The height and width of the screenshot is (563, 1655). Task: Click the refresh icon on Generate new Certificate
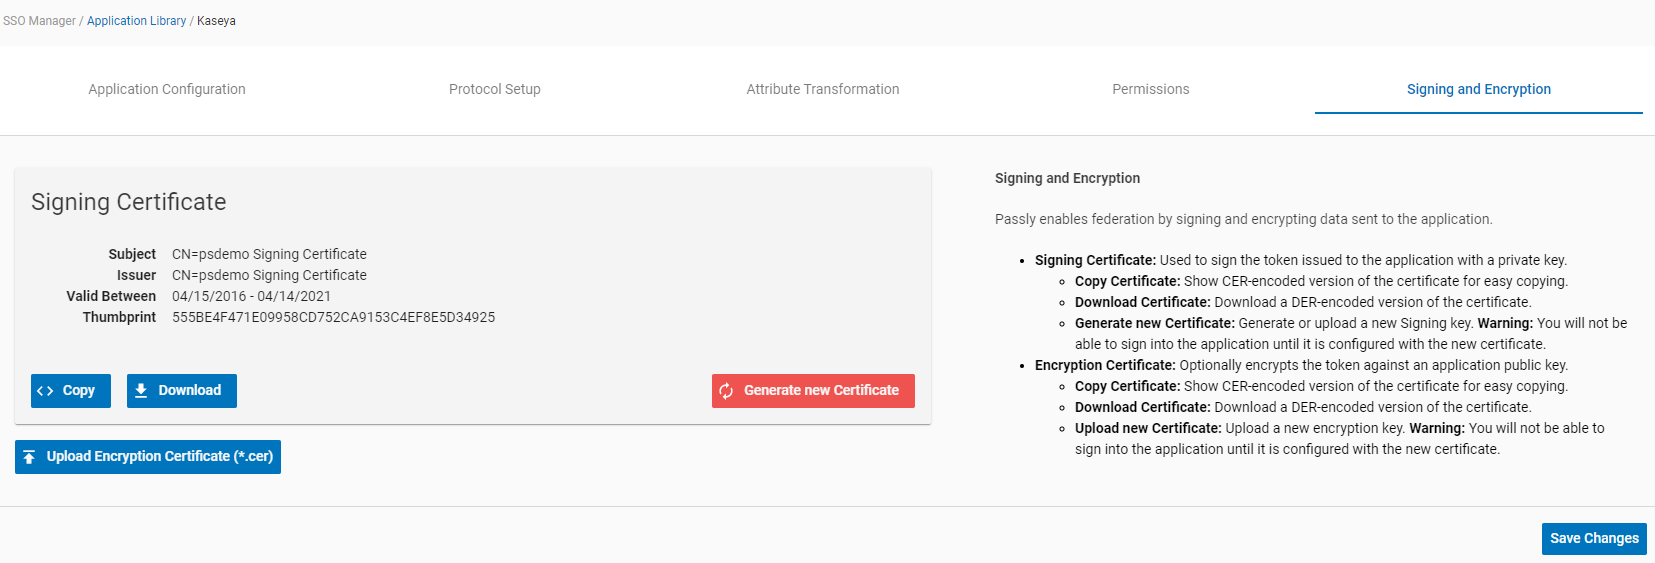tap(727, 391)
